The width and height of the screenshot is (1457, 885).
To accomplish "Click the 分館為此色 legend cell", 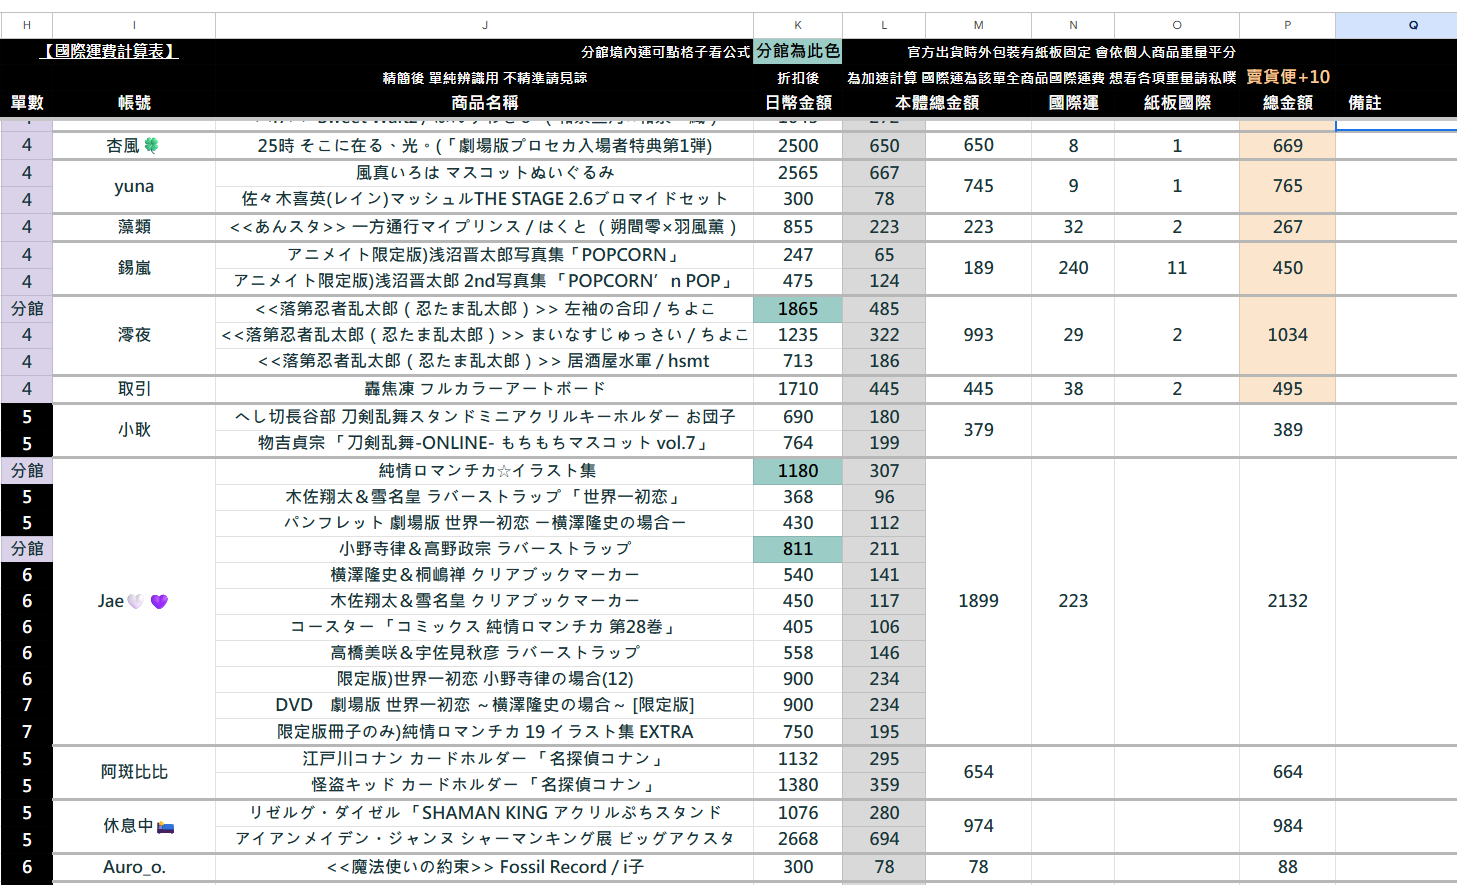I will coord(798,51).
